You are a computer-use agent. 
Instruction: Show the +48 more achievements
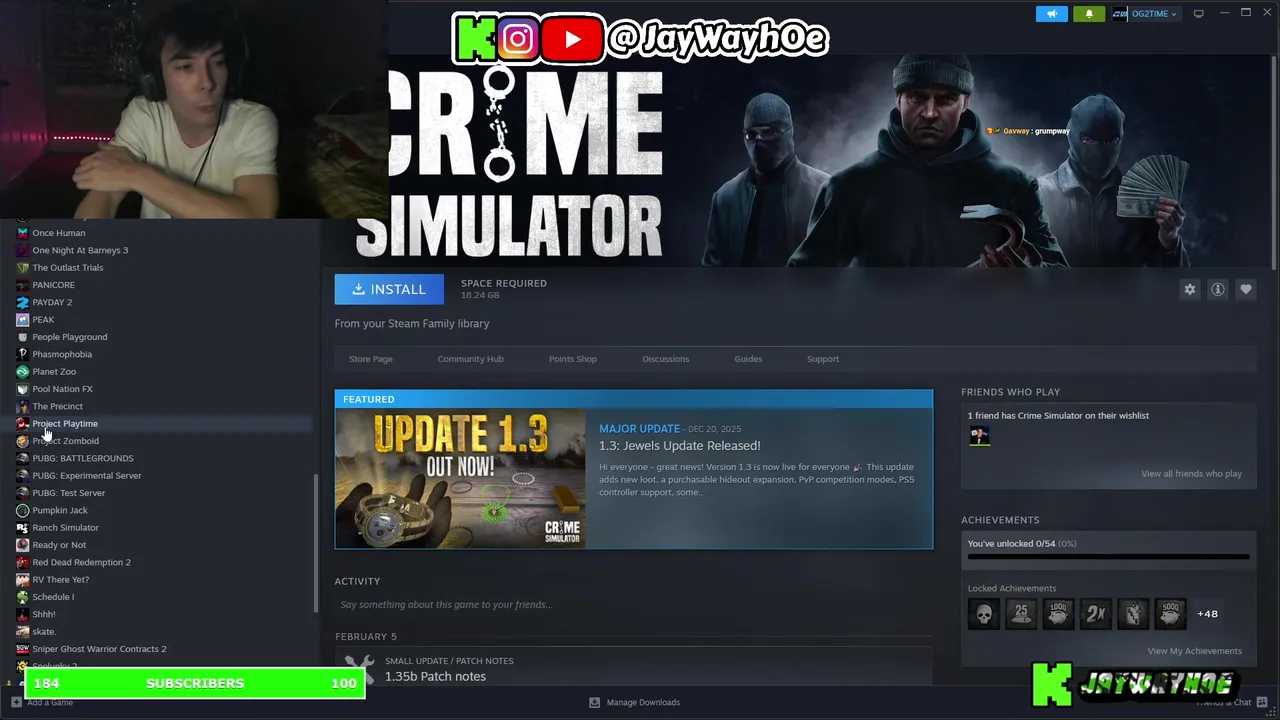tap(1207, 614)
